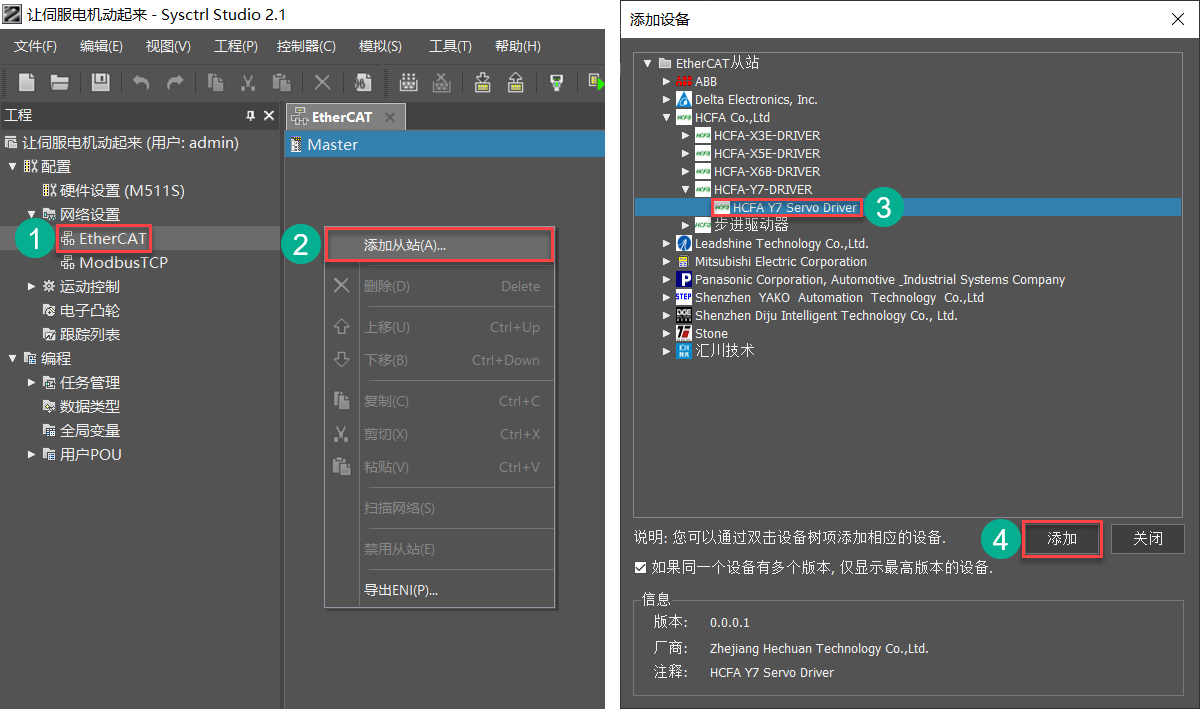Click the find/replace document toolbar icon

[x=362, y=82]
